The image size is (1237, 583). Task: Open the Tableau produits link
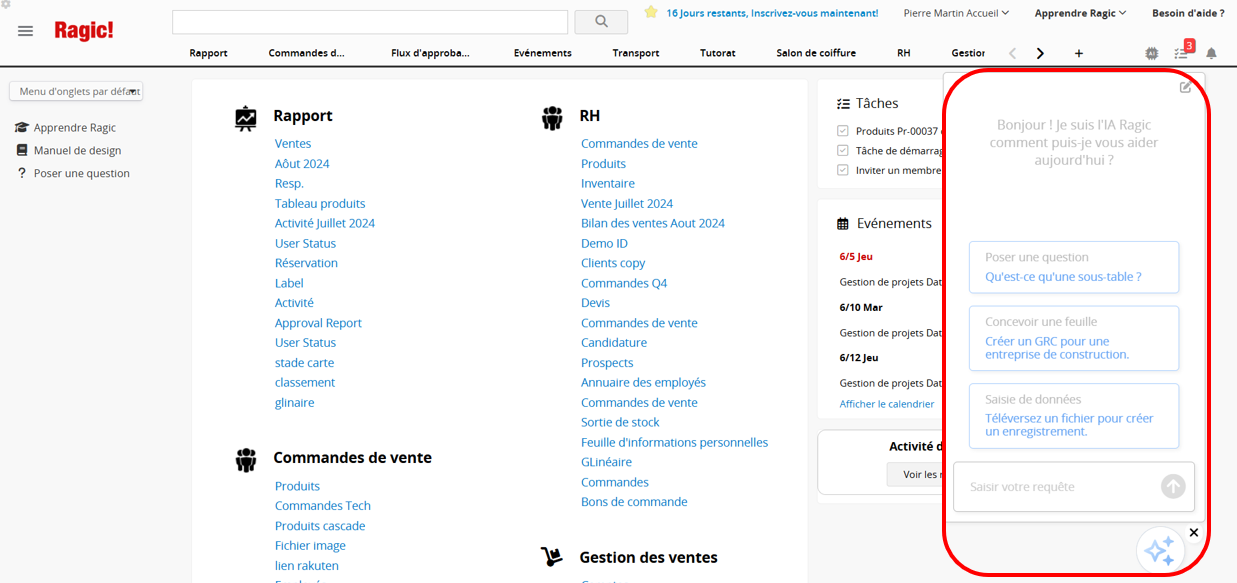(x=320, y=204)
